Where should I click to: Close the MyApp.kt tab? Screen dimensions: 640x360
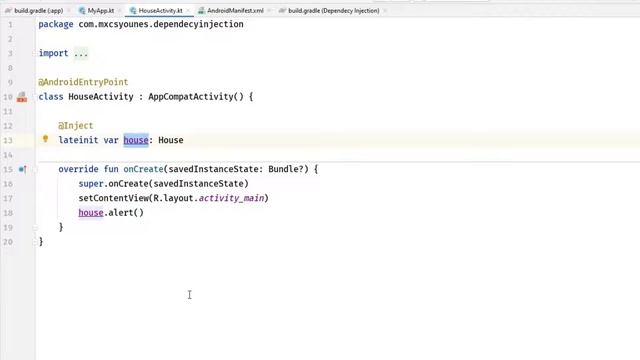pyautogui.click(x=120, y=11)
